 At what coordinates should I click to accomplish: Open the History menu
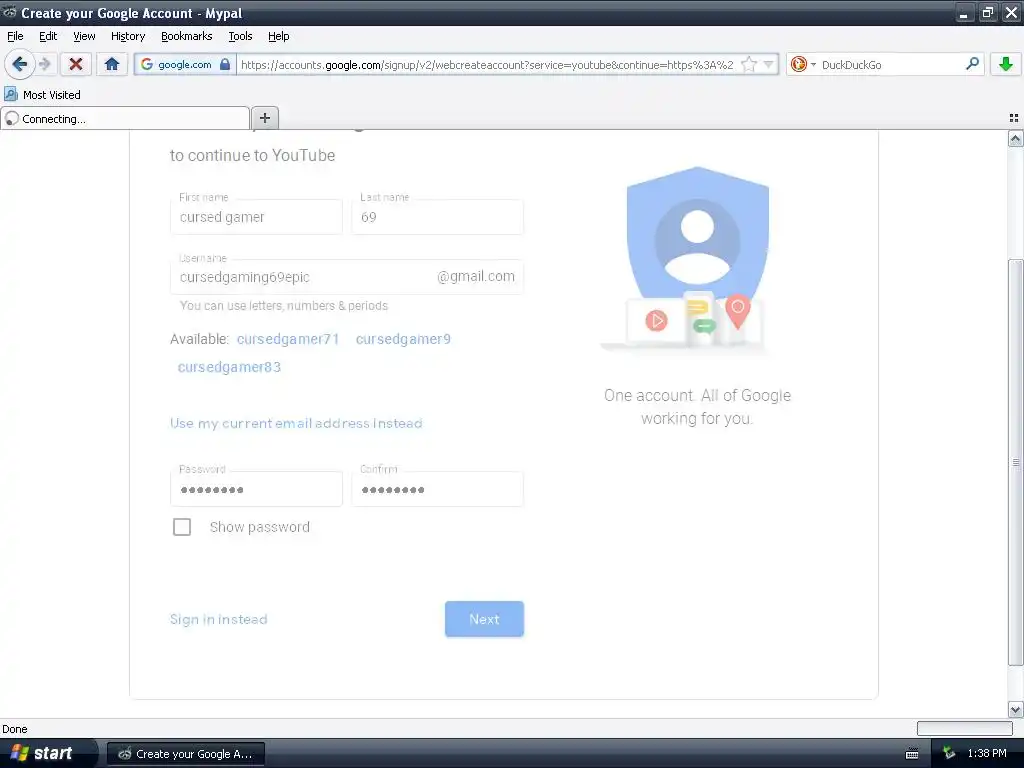click(x=128, y=36)
